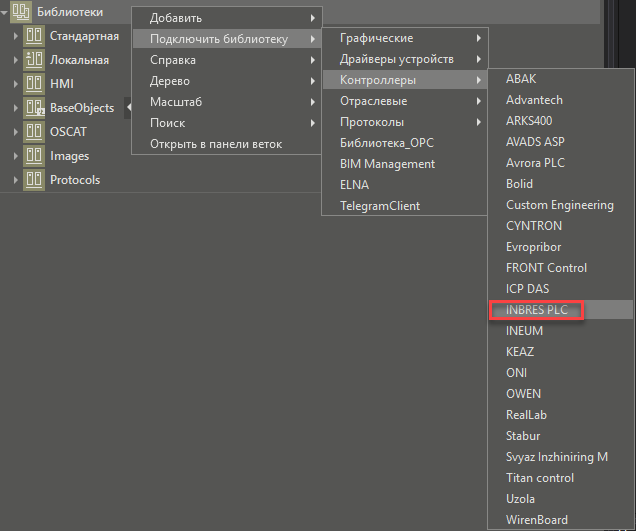This screenshot has height=531, width=636.
Task: Choose the Svyaz Inzhiniring M library
Action: coord(561,457)
